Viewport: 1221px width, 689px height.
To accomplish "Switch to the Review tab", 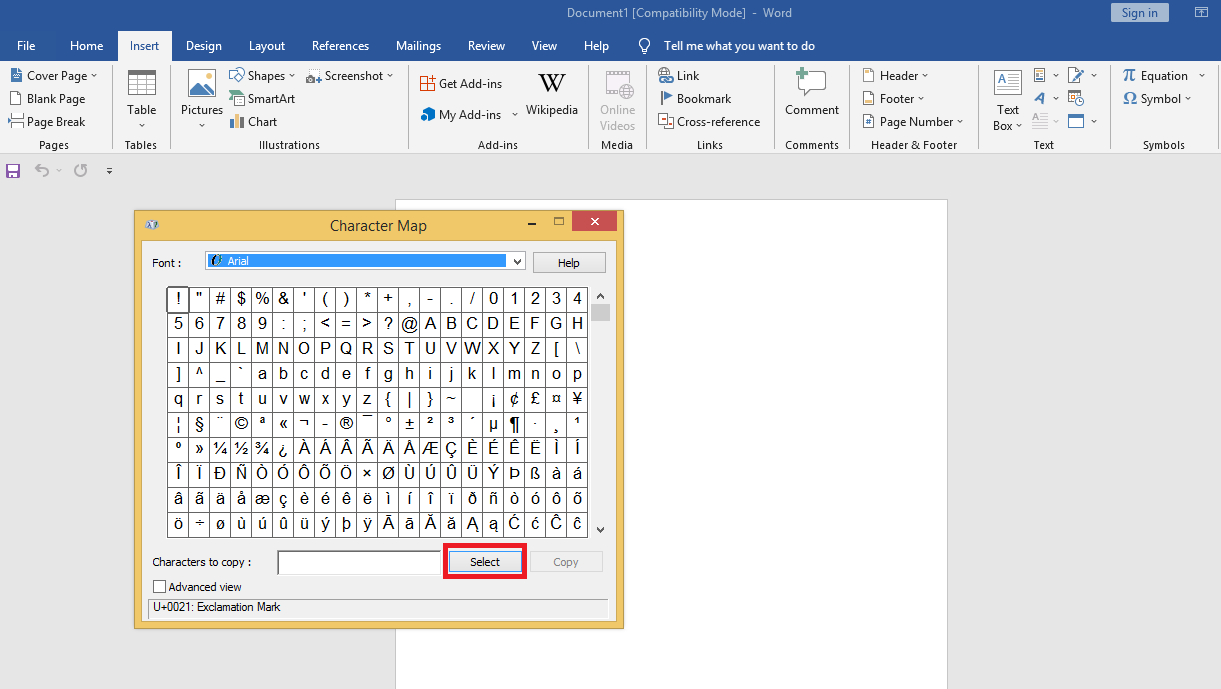I will [486, 46].
